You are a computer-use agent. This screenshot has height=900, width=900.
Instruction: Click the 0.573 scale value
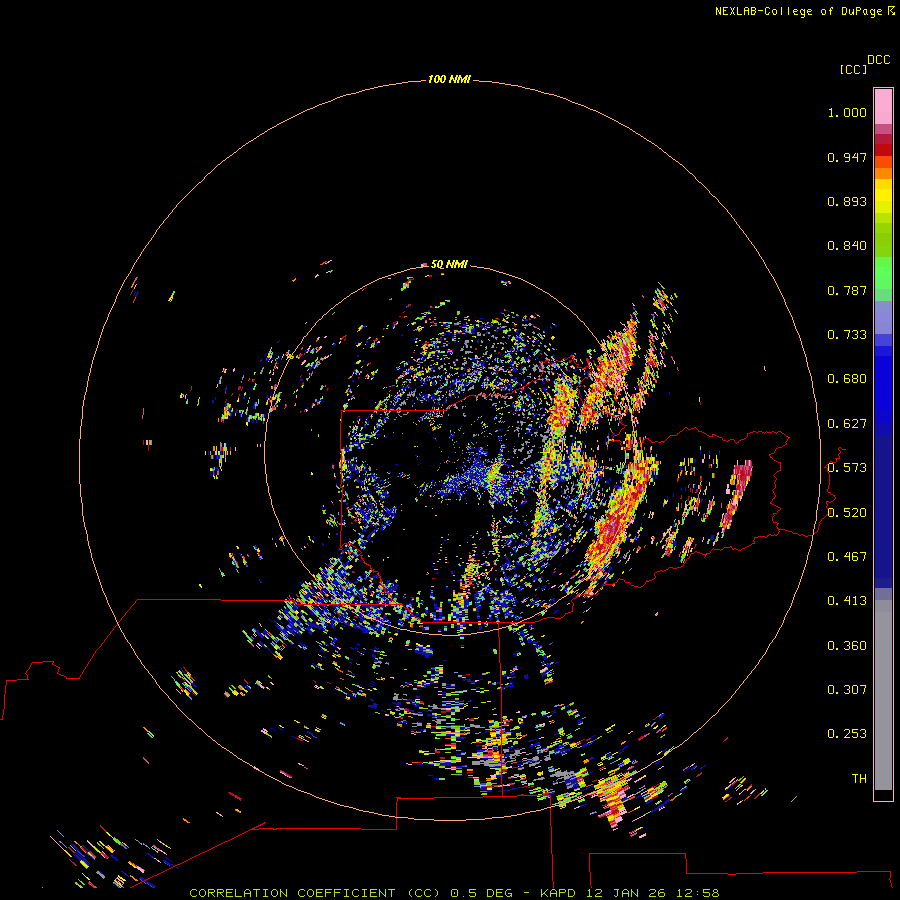[847, 468]
